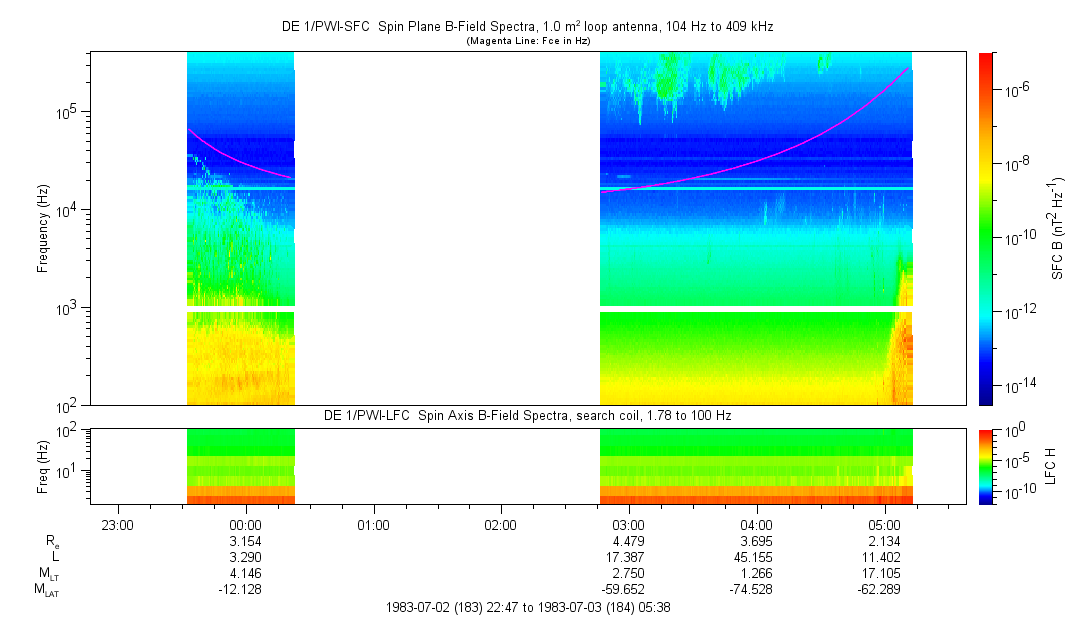This screenshot has height=620, width=1083.
Task: Click the Magenta Line Fce subtitle text
Action: click(529, 41)
